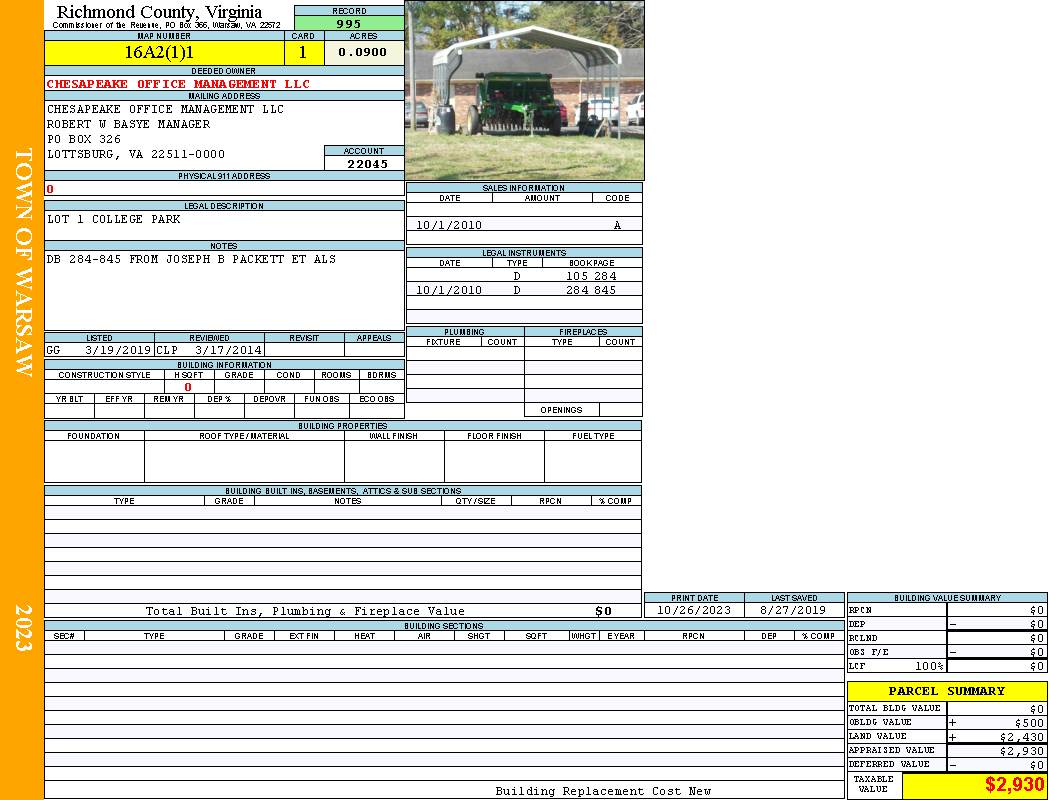This screenshot has height=800, width=1050.
Task: Select the Richmond County, Virginia title
Action: point(159,12)
